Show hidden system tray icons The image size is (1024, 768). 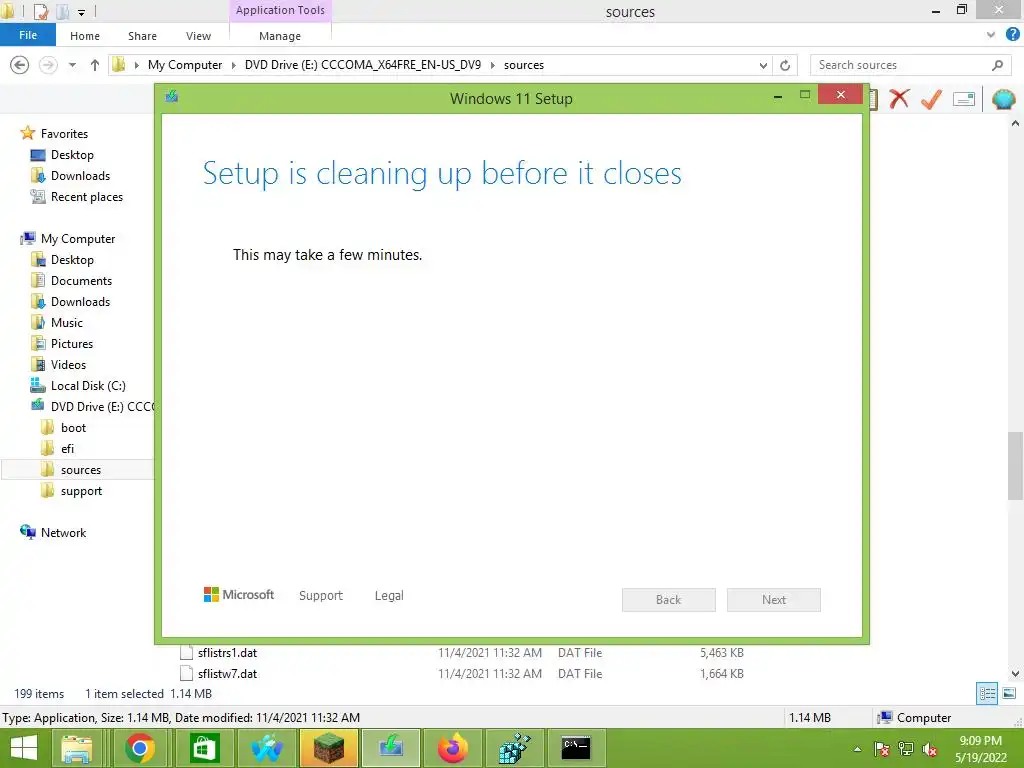857,749
